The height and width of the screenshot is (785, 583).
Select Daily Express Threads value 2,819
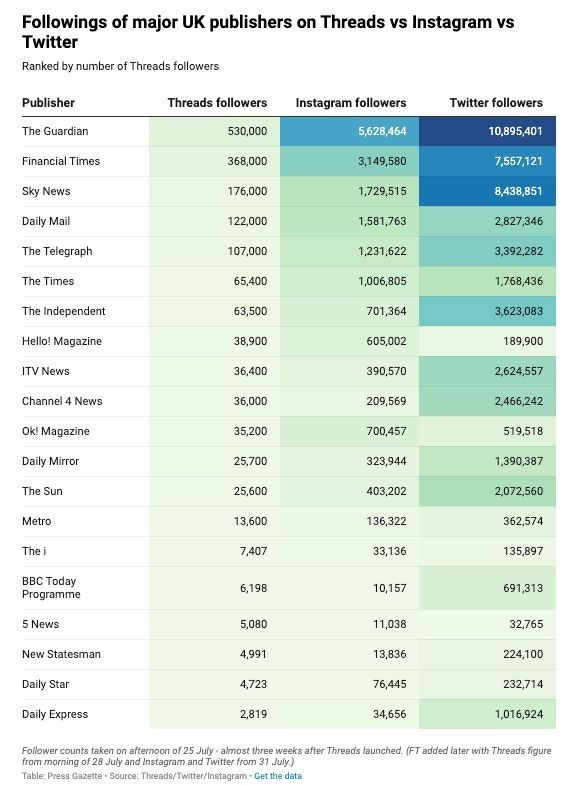[x=254, y=714]
